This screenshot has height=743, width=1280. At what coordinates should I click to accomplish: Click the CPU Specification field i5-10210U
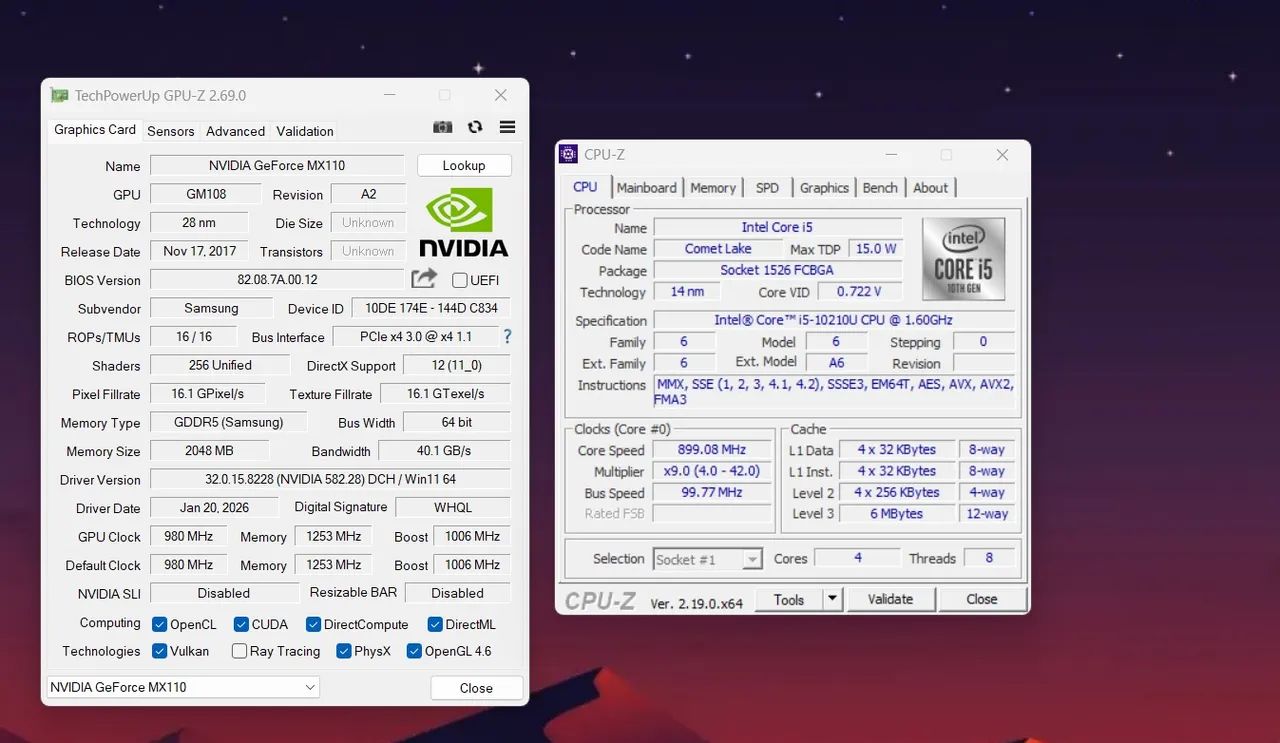click(833, 320)
